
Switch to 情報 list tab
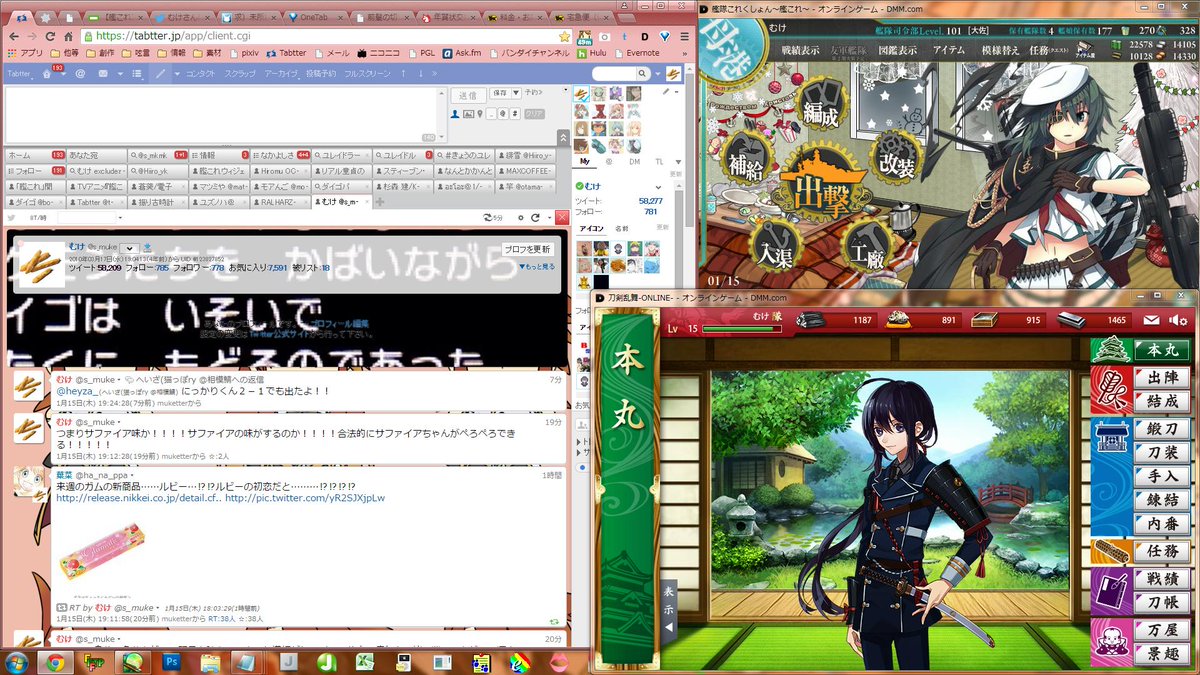219,155
